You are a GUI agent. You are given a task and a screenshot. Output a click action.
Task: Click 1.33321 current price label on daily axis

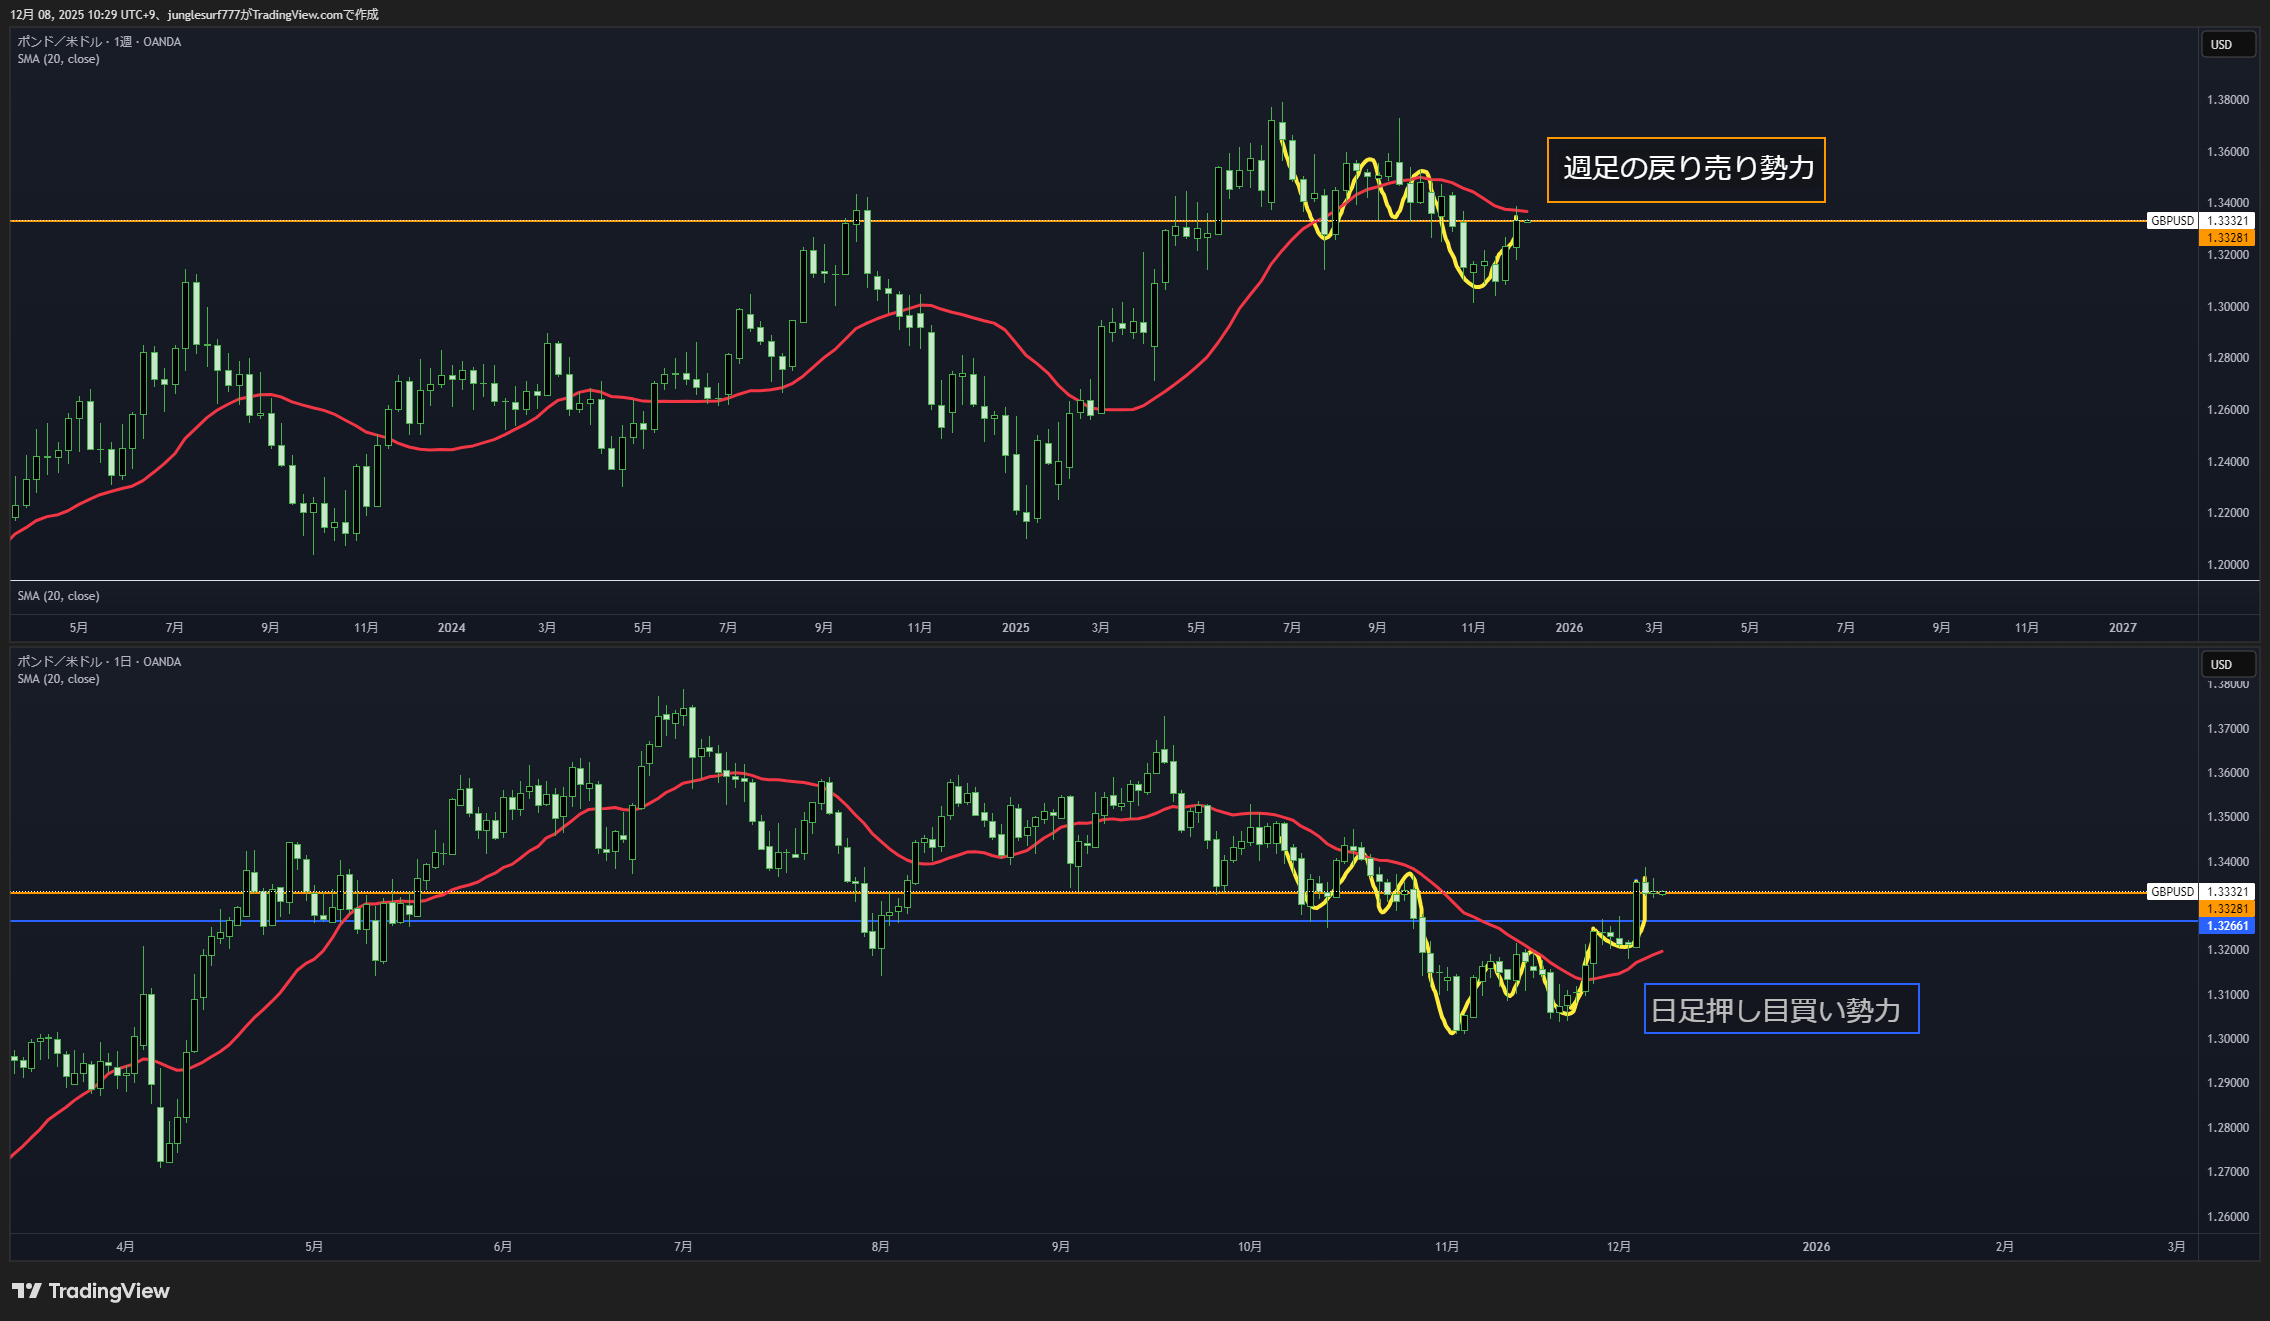[x=2227, y=892]
